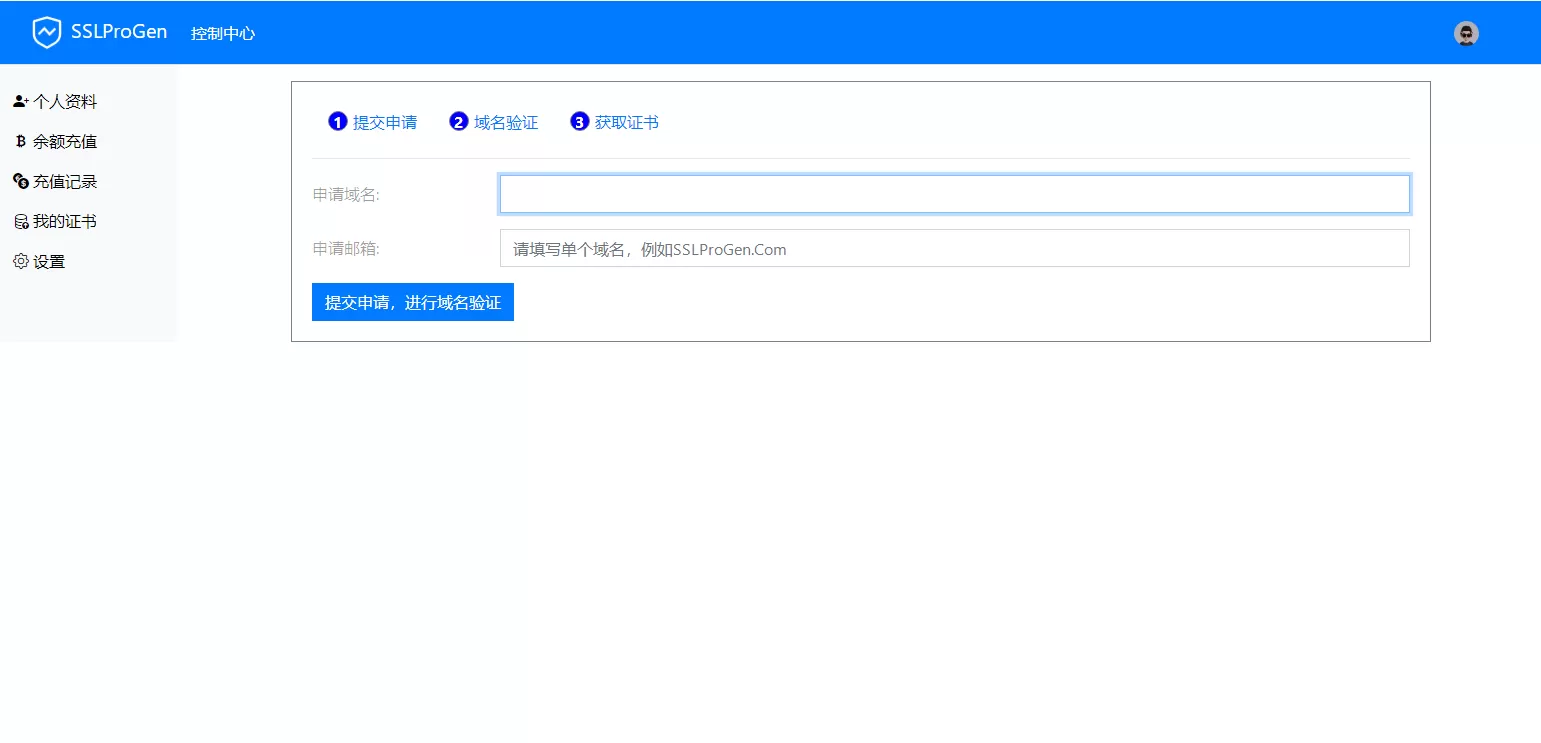Focus the 申请域名 input field

[x=954, y=194]
